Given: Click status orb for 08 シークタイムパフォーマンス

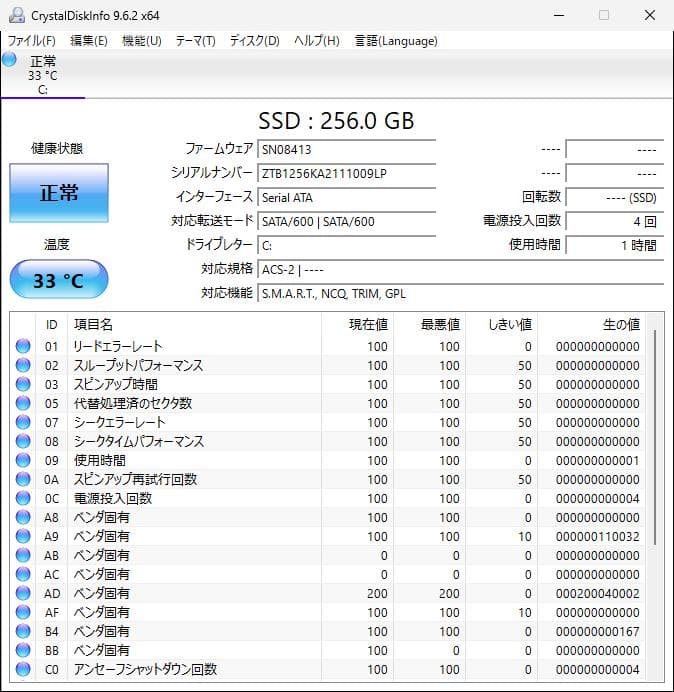Looking at the screenshot, I should pos(23,441).
